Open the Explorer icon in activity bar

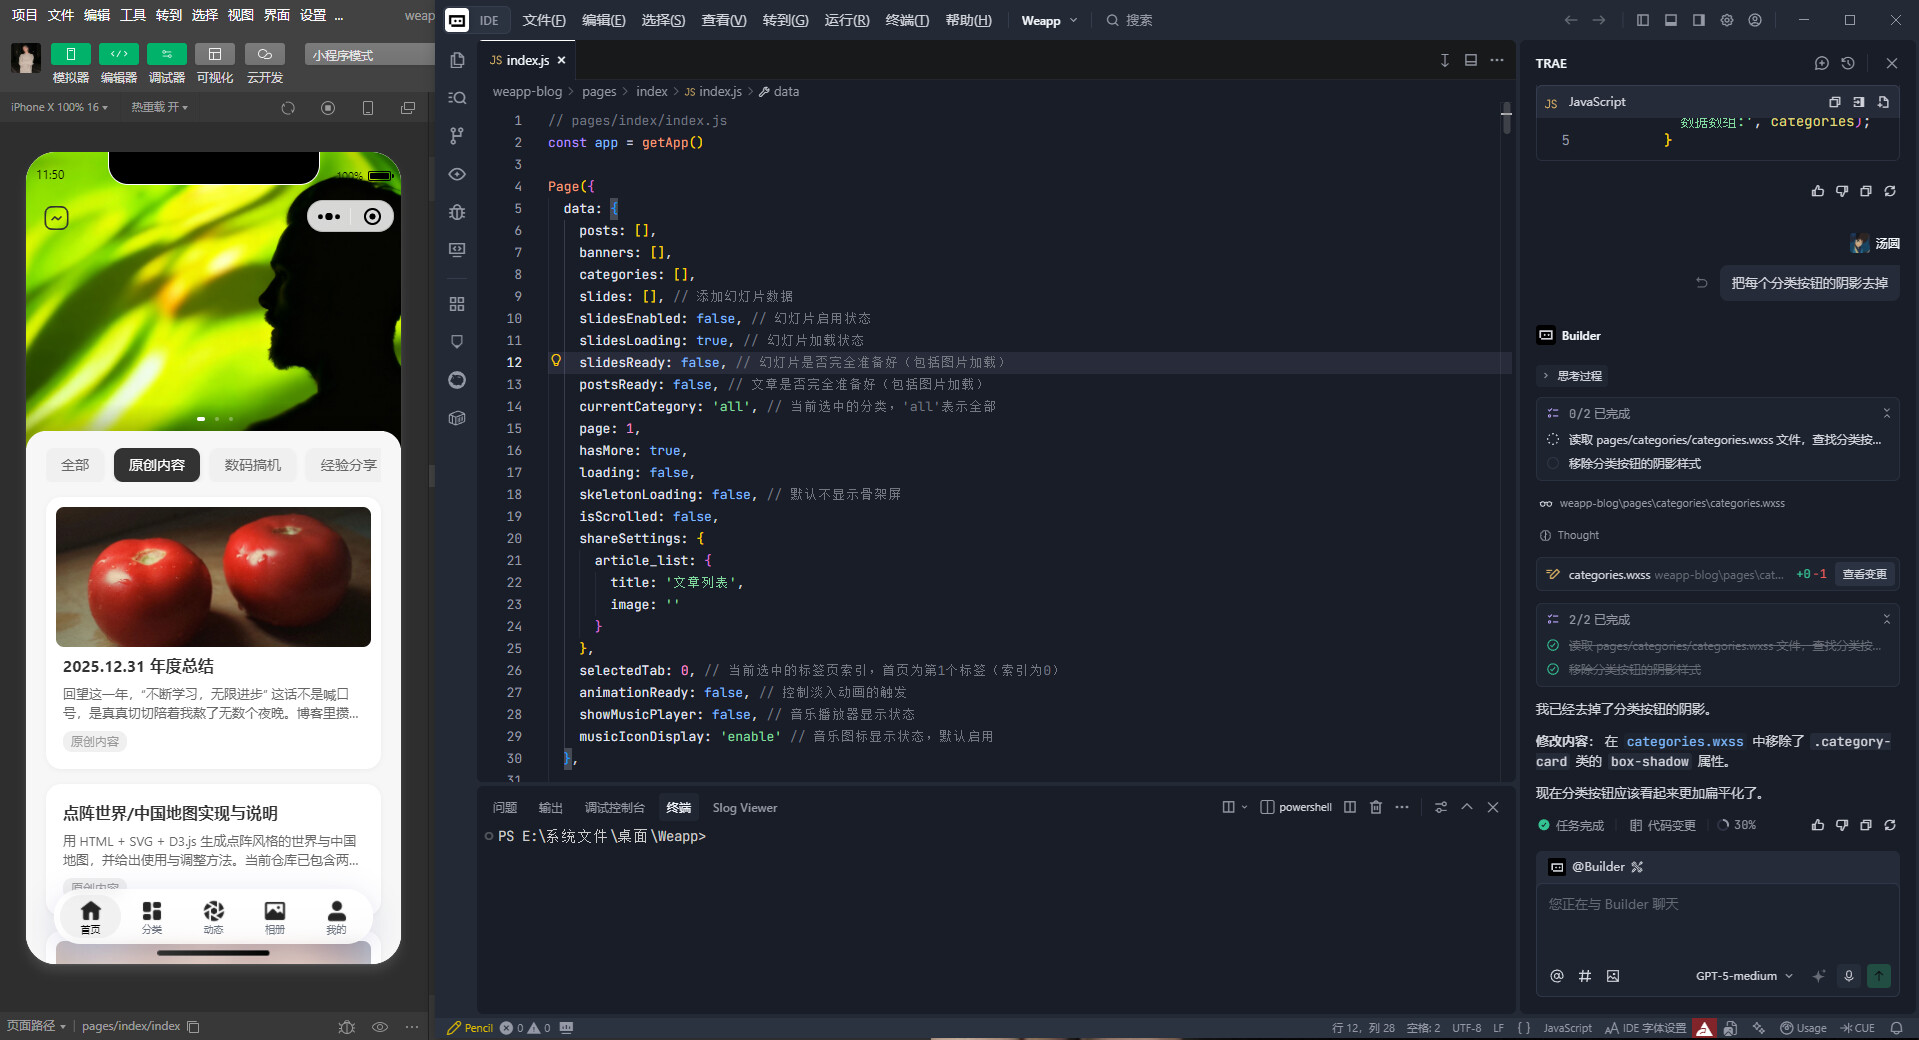(x=457, y=60)
